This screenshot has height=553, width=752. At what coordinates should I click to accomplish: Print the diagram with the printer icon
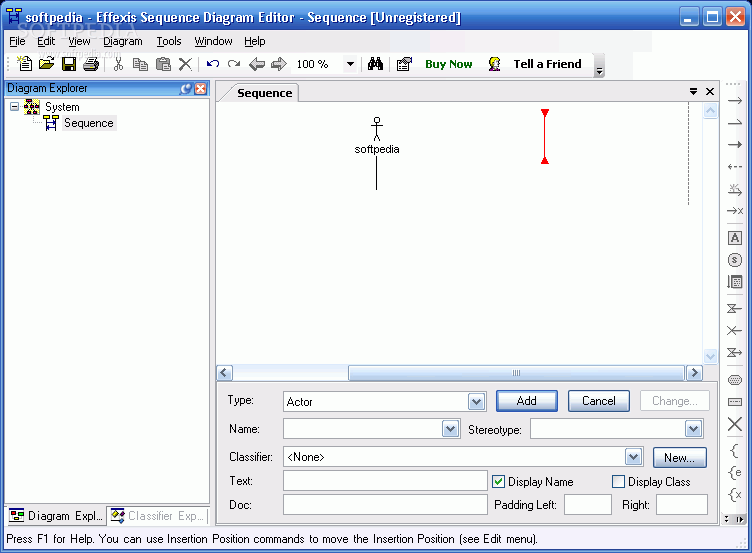coord(91,64)
